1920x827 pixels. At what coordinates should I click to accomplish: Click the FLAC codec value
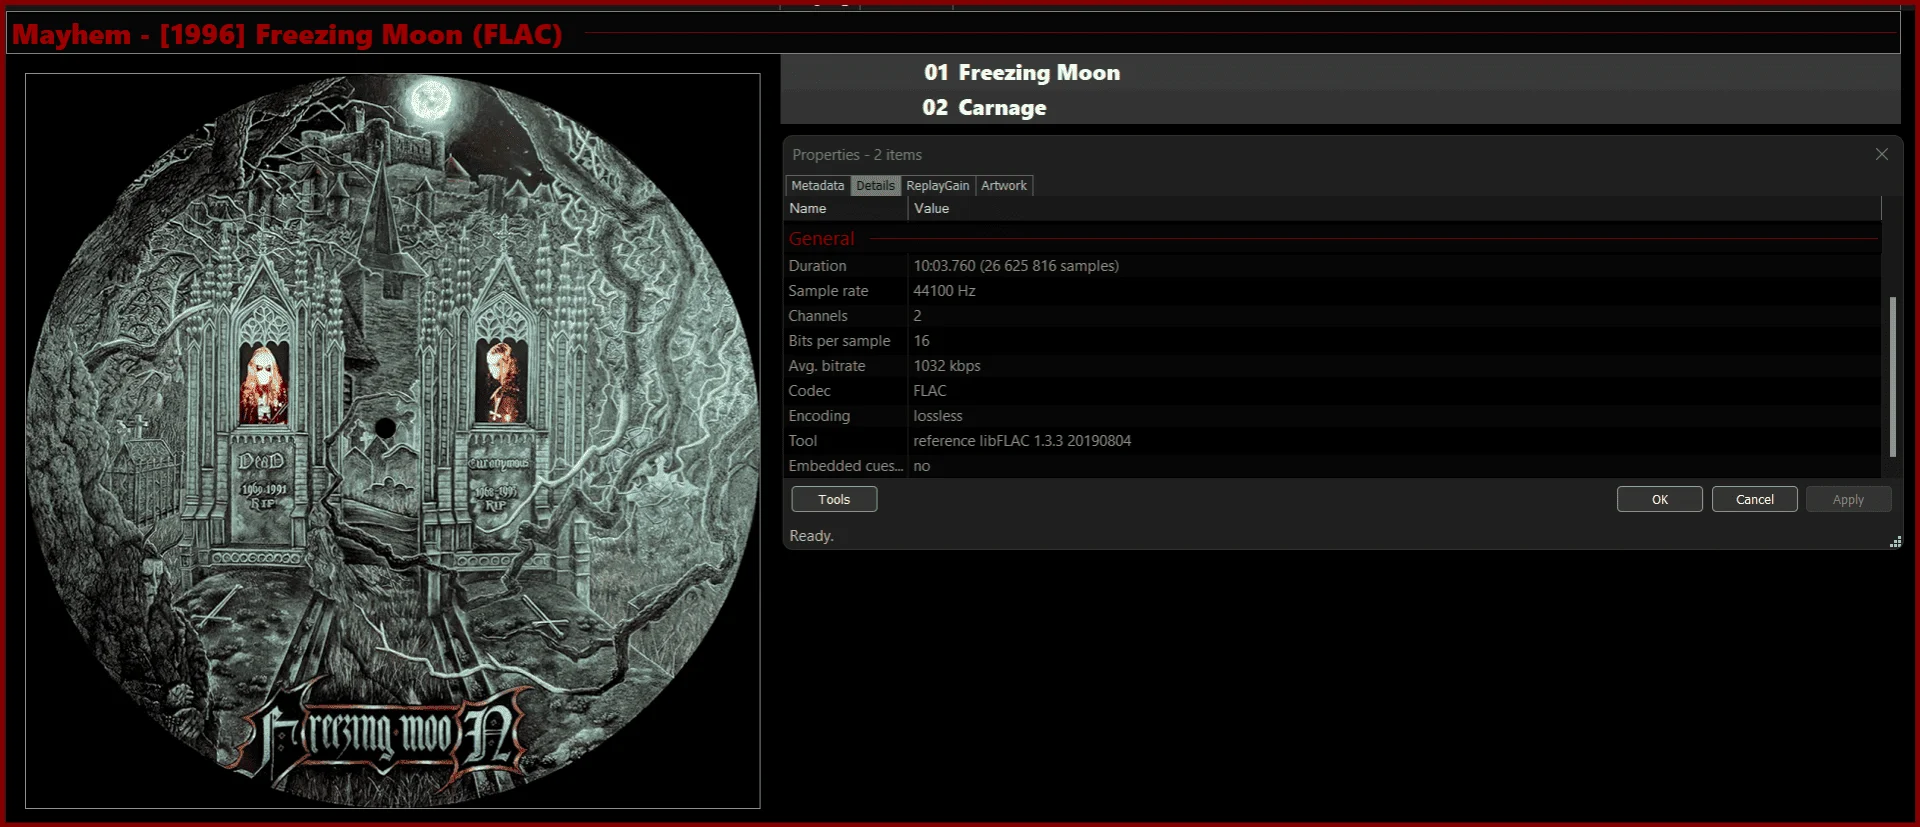(x=929, y=391)
